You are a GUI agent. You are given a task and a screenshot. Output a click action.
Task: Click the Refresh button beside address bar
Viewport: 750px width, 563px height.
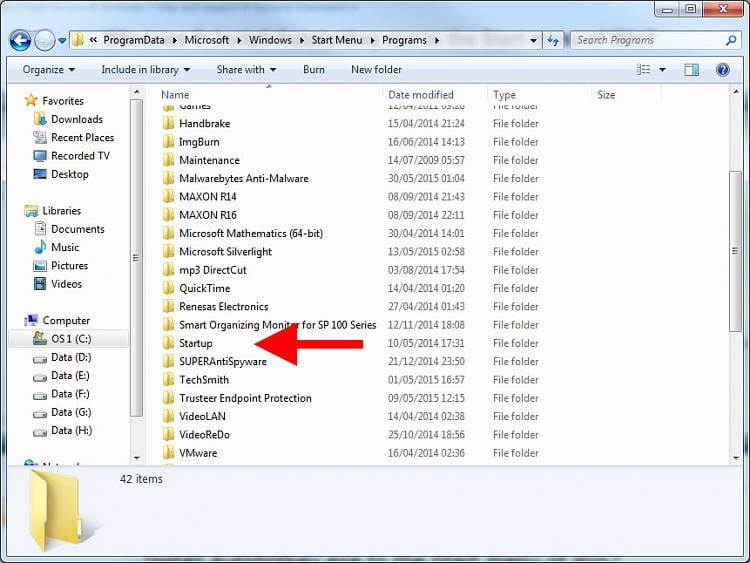(553, 41)
